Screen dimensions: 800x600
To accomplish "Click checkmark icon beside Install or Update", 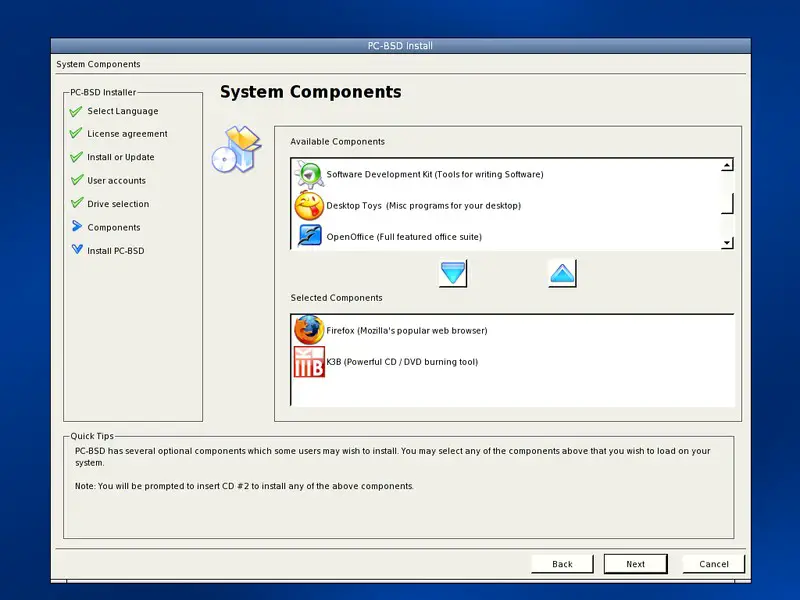I will click(x=76, y=157).
